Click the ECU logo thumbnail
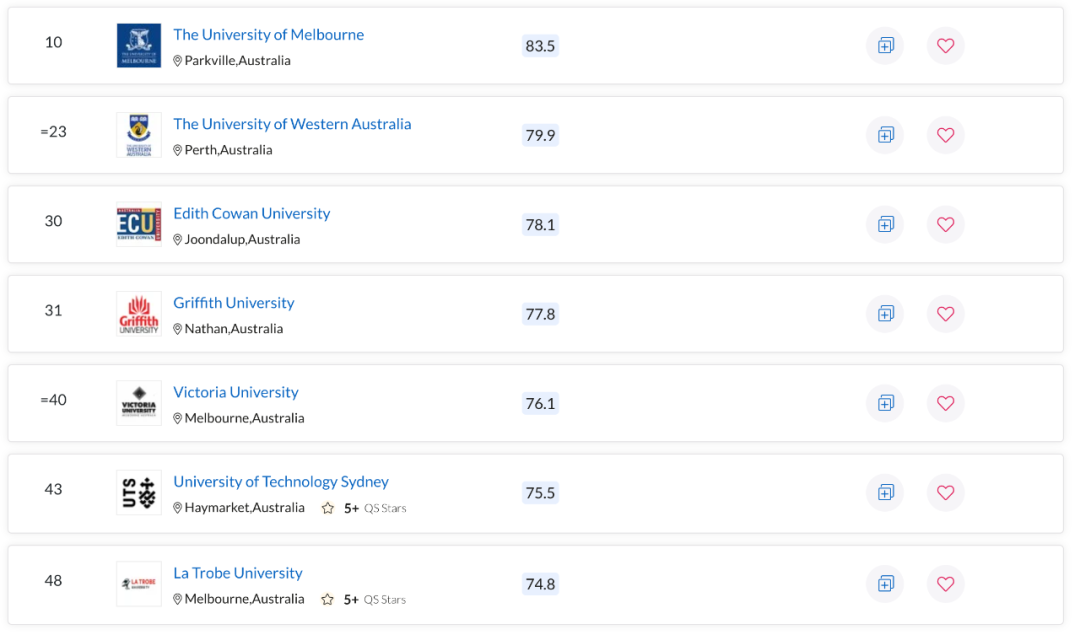Image resolution: width=1080 pixels, height=635 pixels. point(138,224)
